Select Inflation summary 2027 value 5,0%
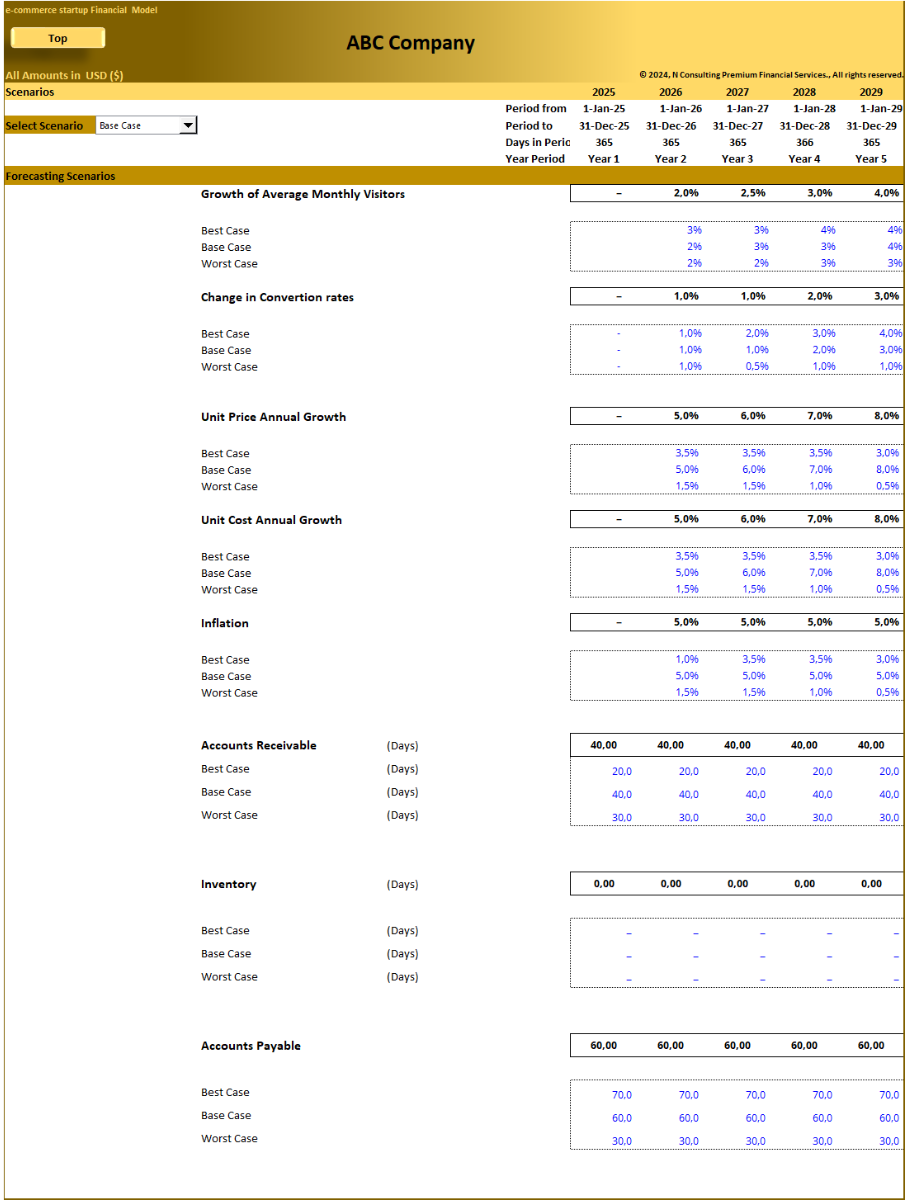 point(753,623)
